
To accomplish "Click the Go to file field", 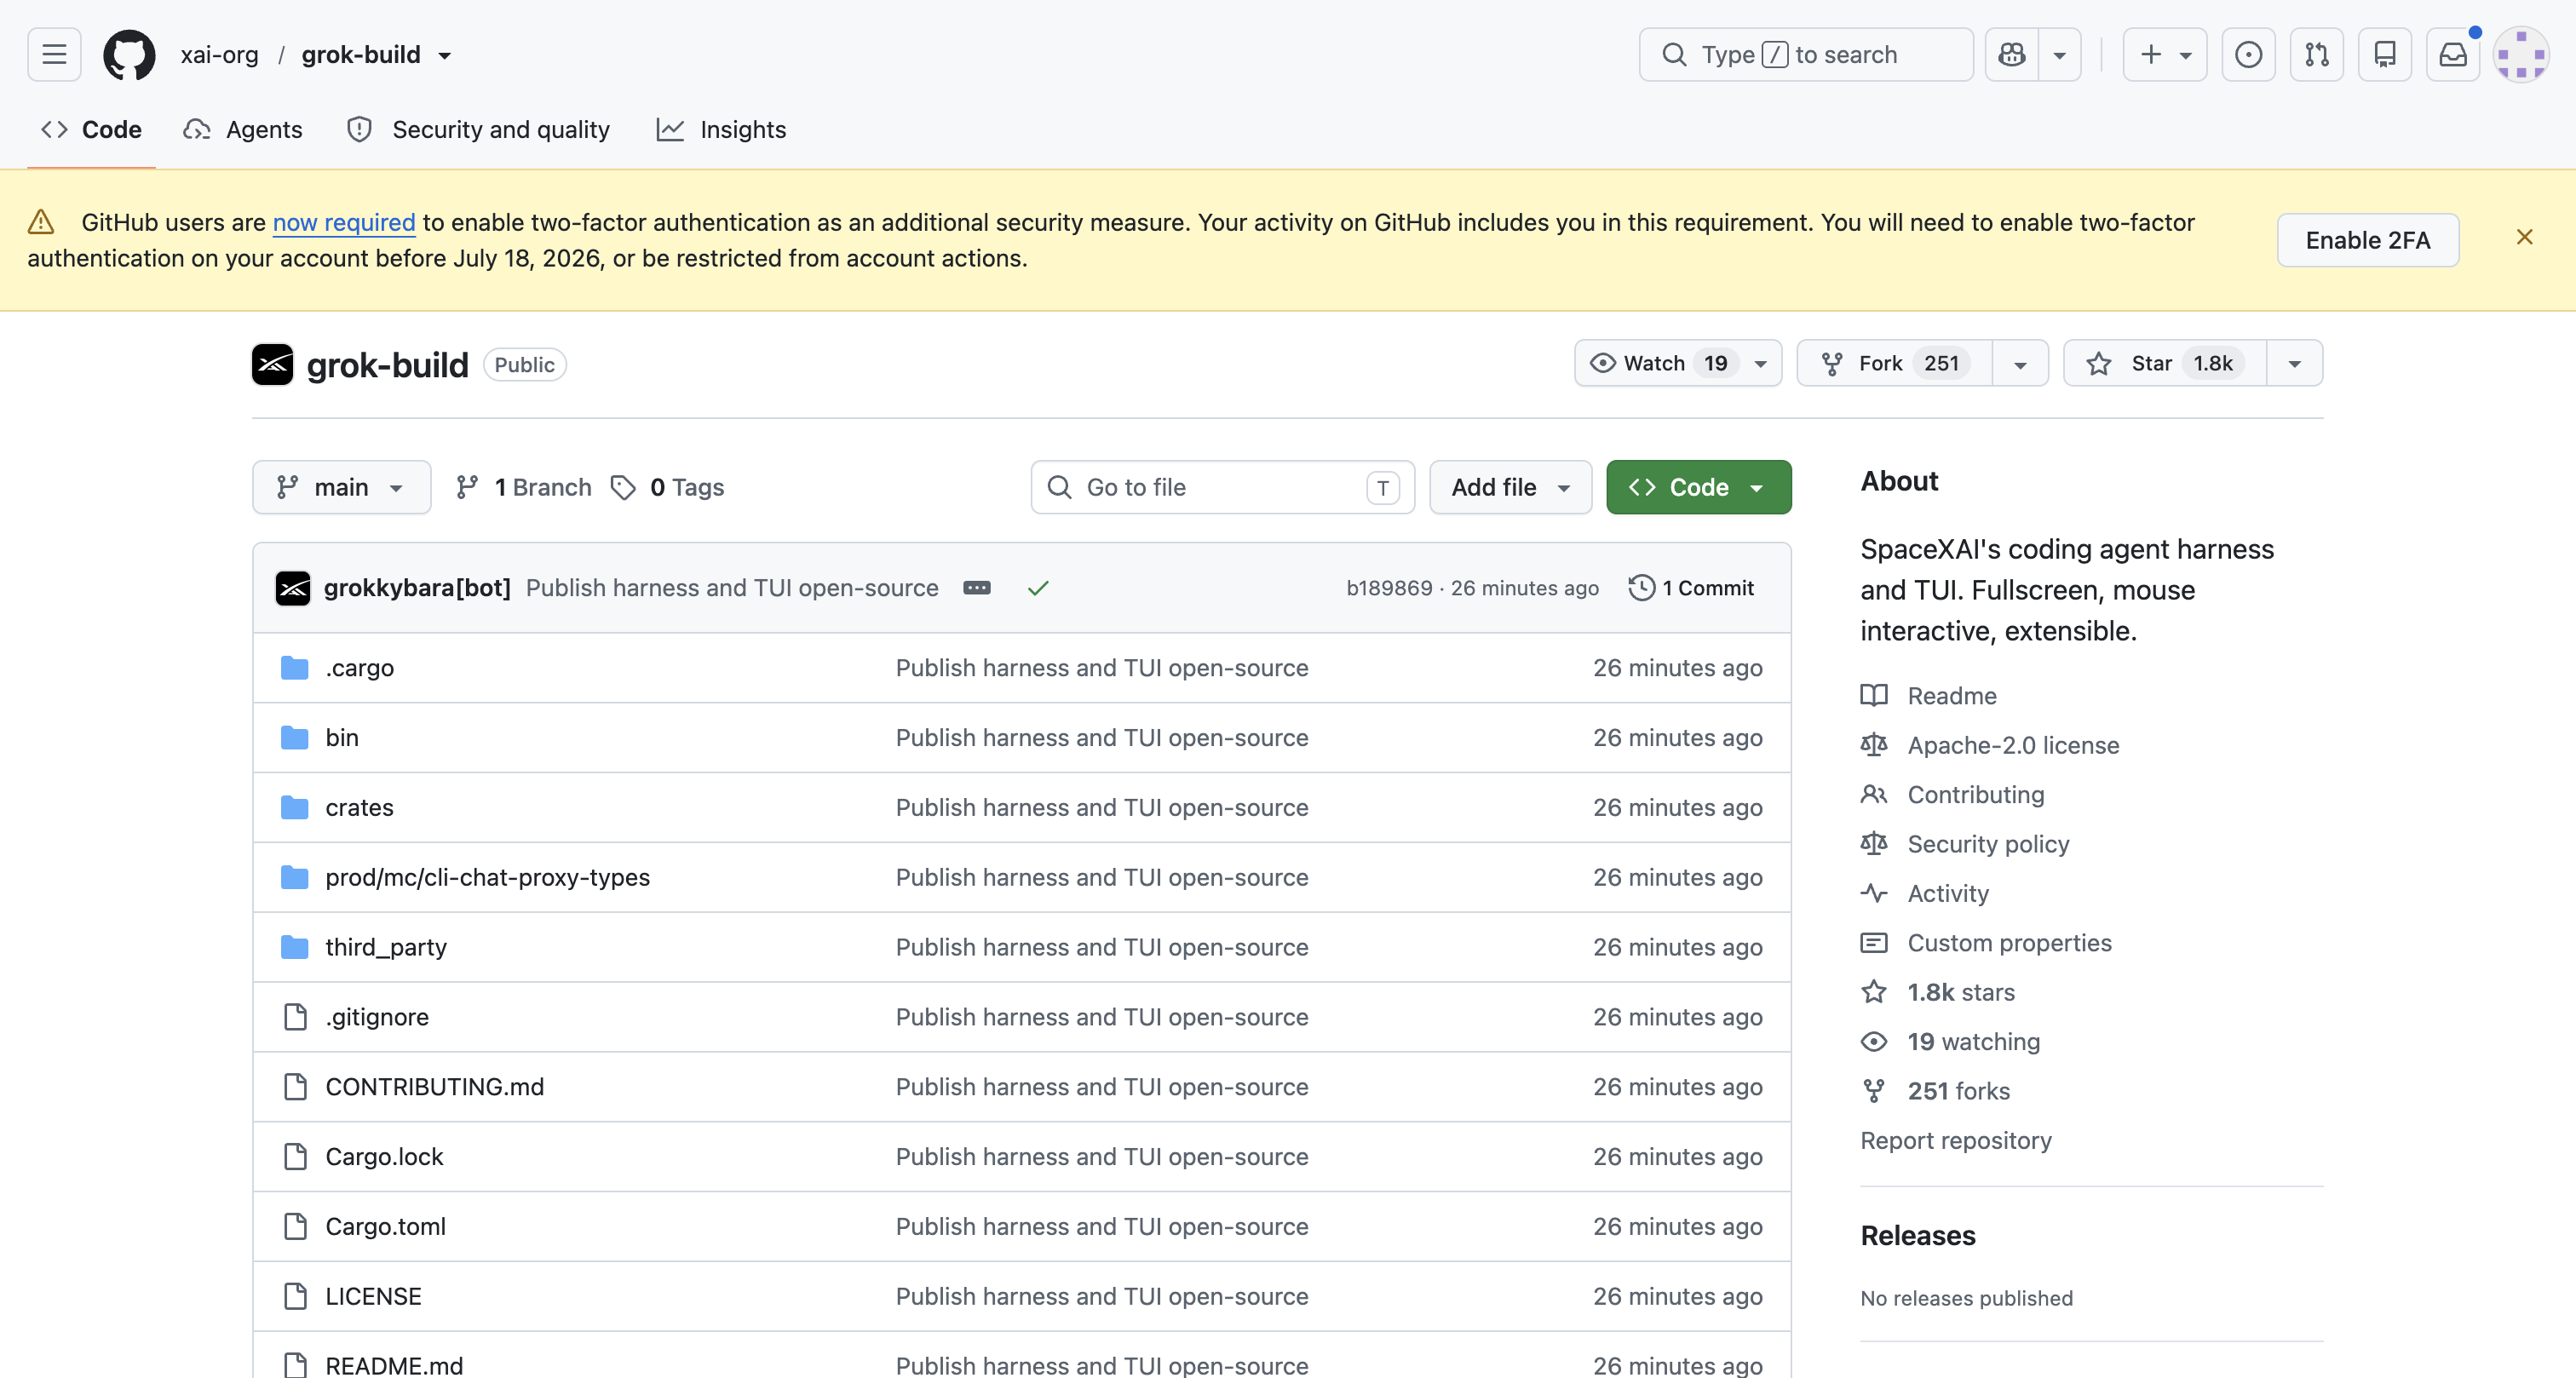I will [x=1222, y=487].
